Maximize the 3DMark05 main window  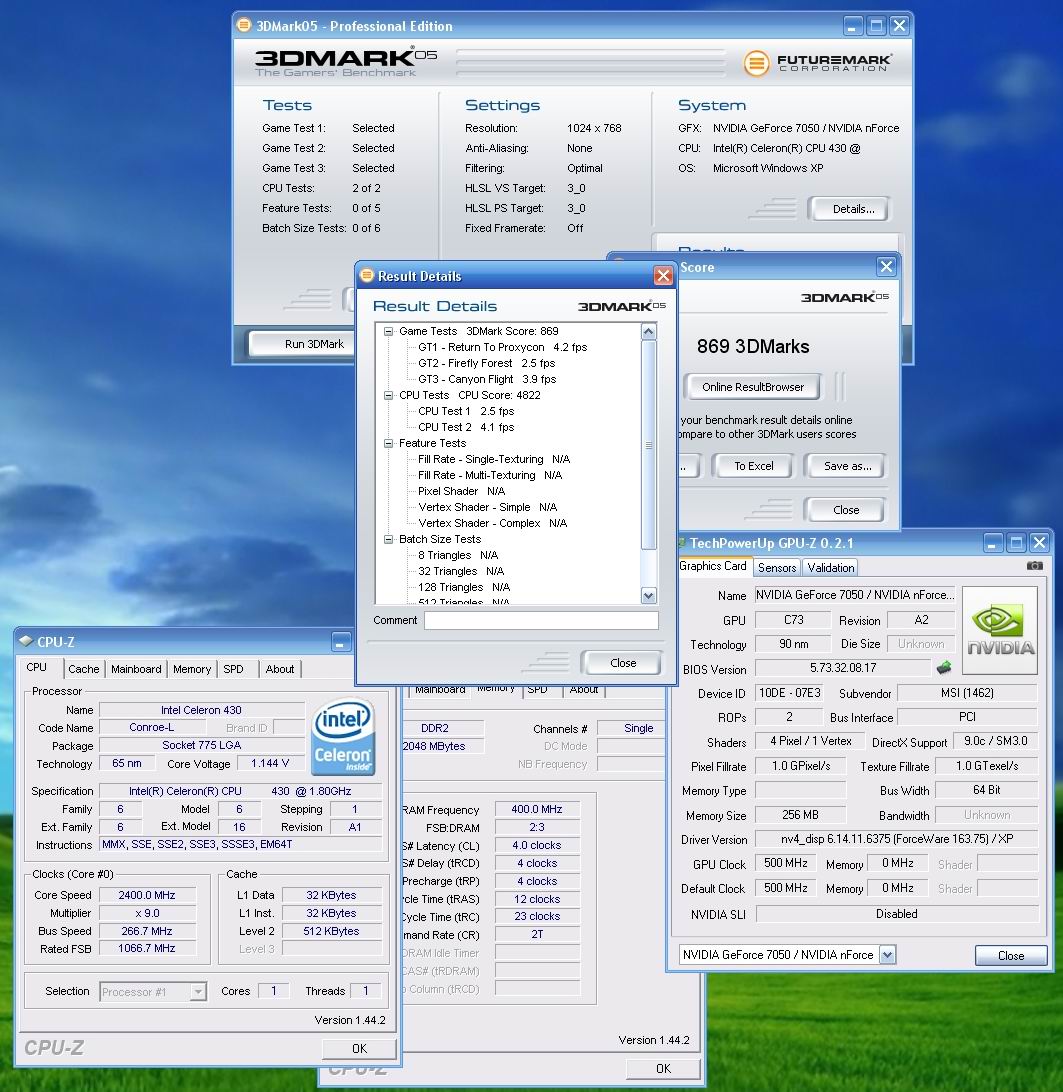[x=876, y=26]
